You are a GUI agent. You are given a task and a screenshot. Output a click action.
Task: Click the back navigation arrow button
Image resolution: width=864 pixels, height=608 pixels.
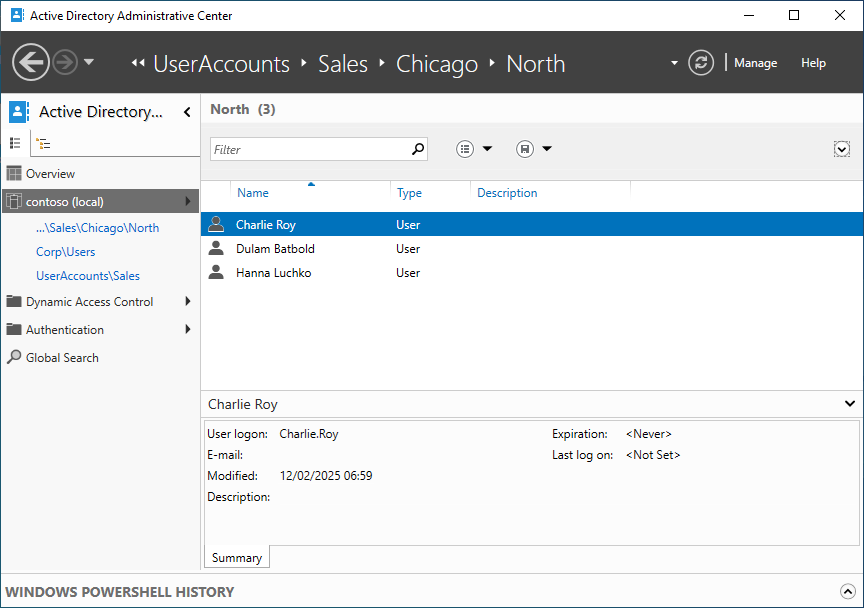31,63
